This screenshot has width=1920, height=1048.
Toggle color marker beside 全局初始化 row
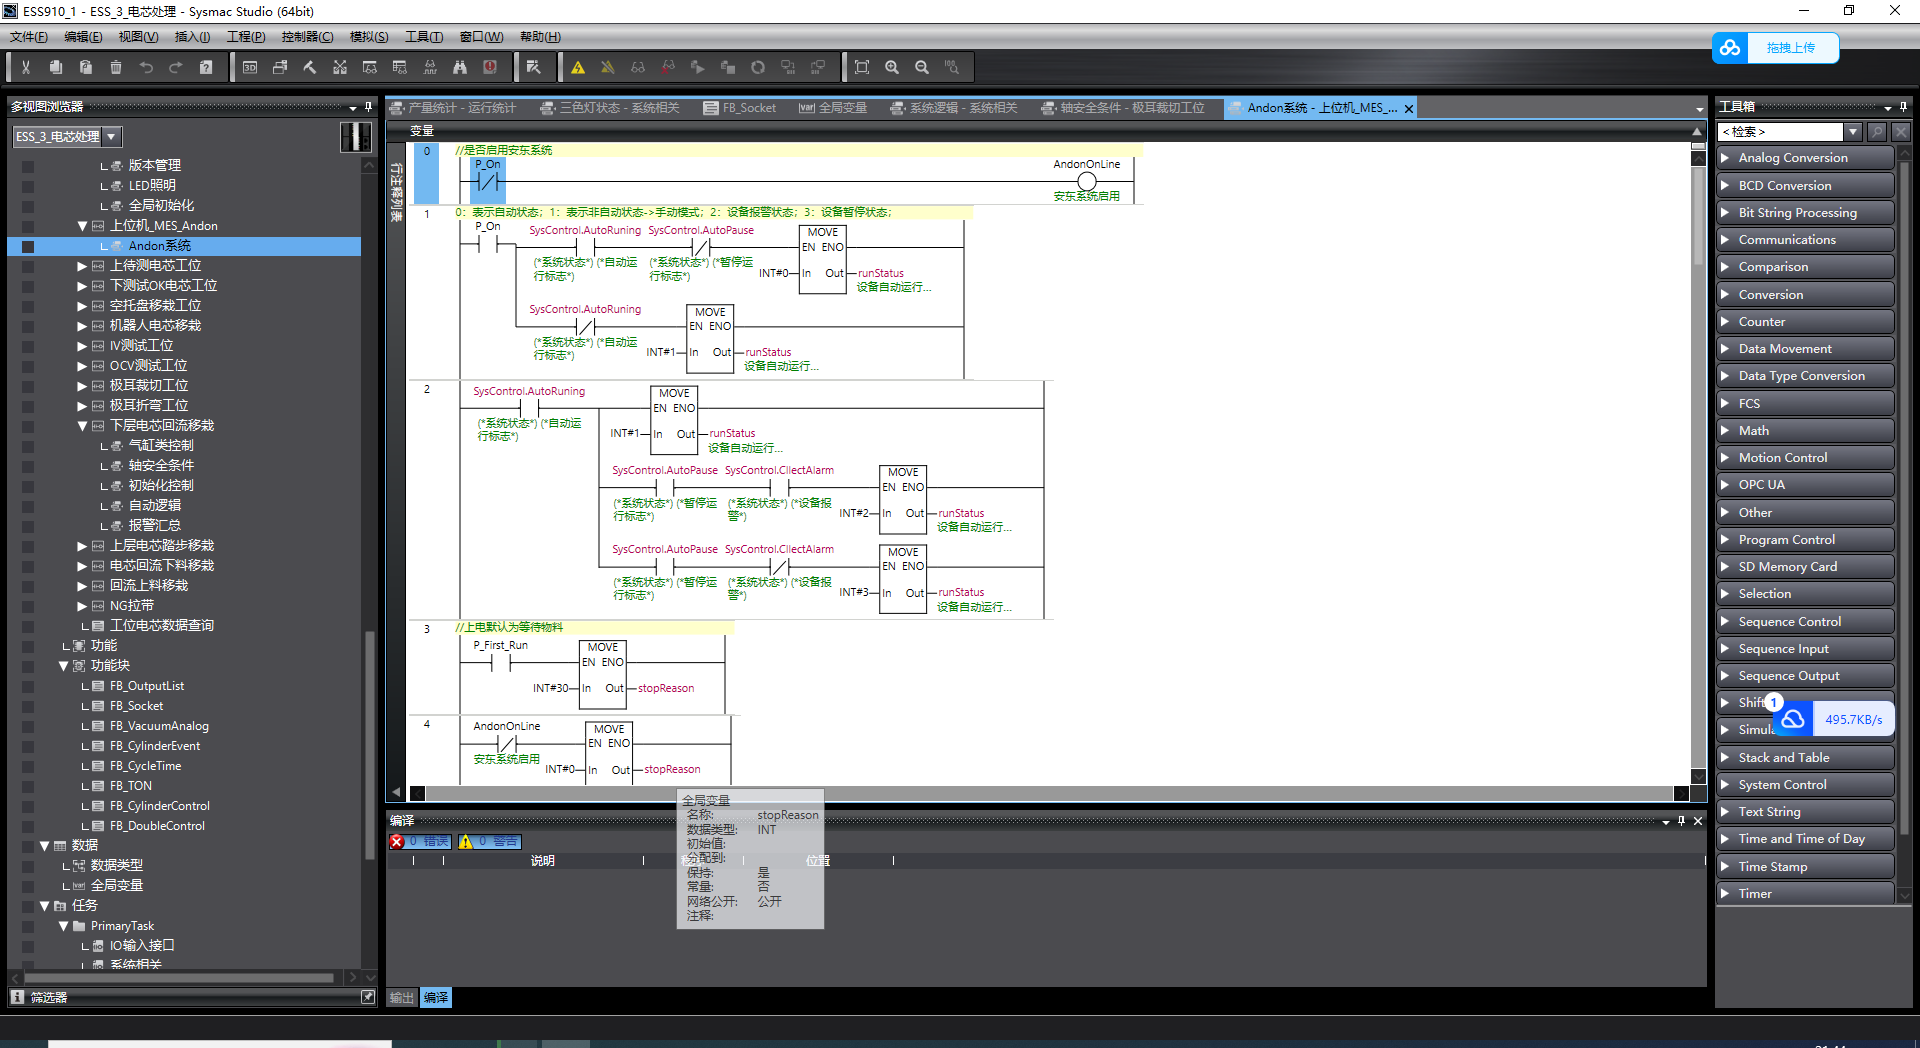pyautogui.click(x=27, y=206)
